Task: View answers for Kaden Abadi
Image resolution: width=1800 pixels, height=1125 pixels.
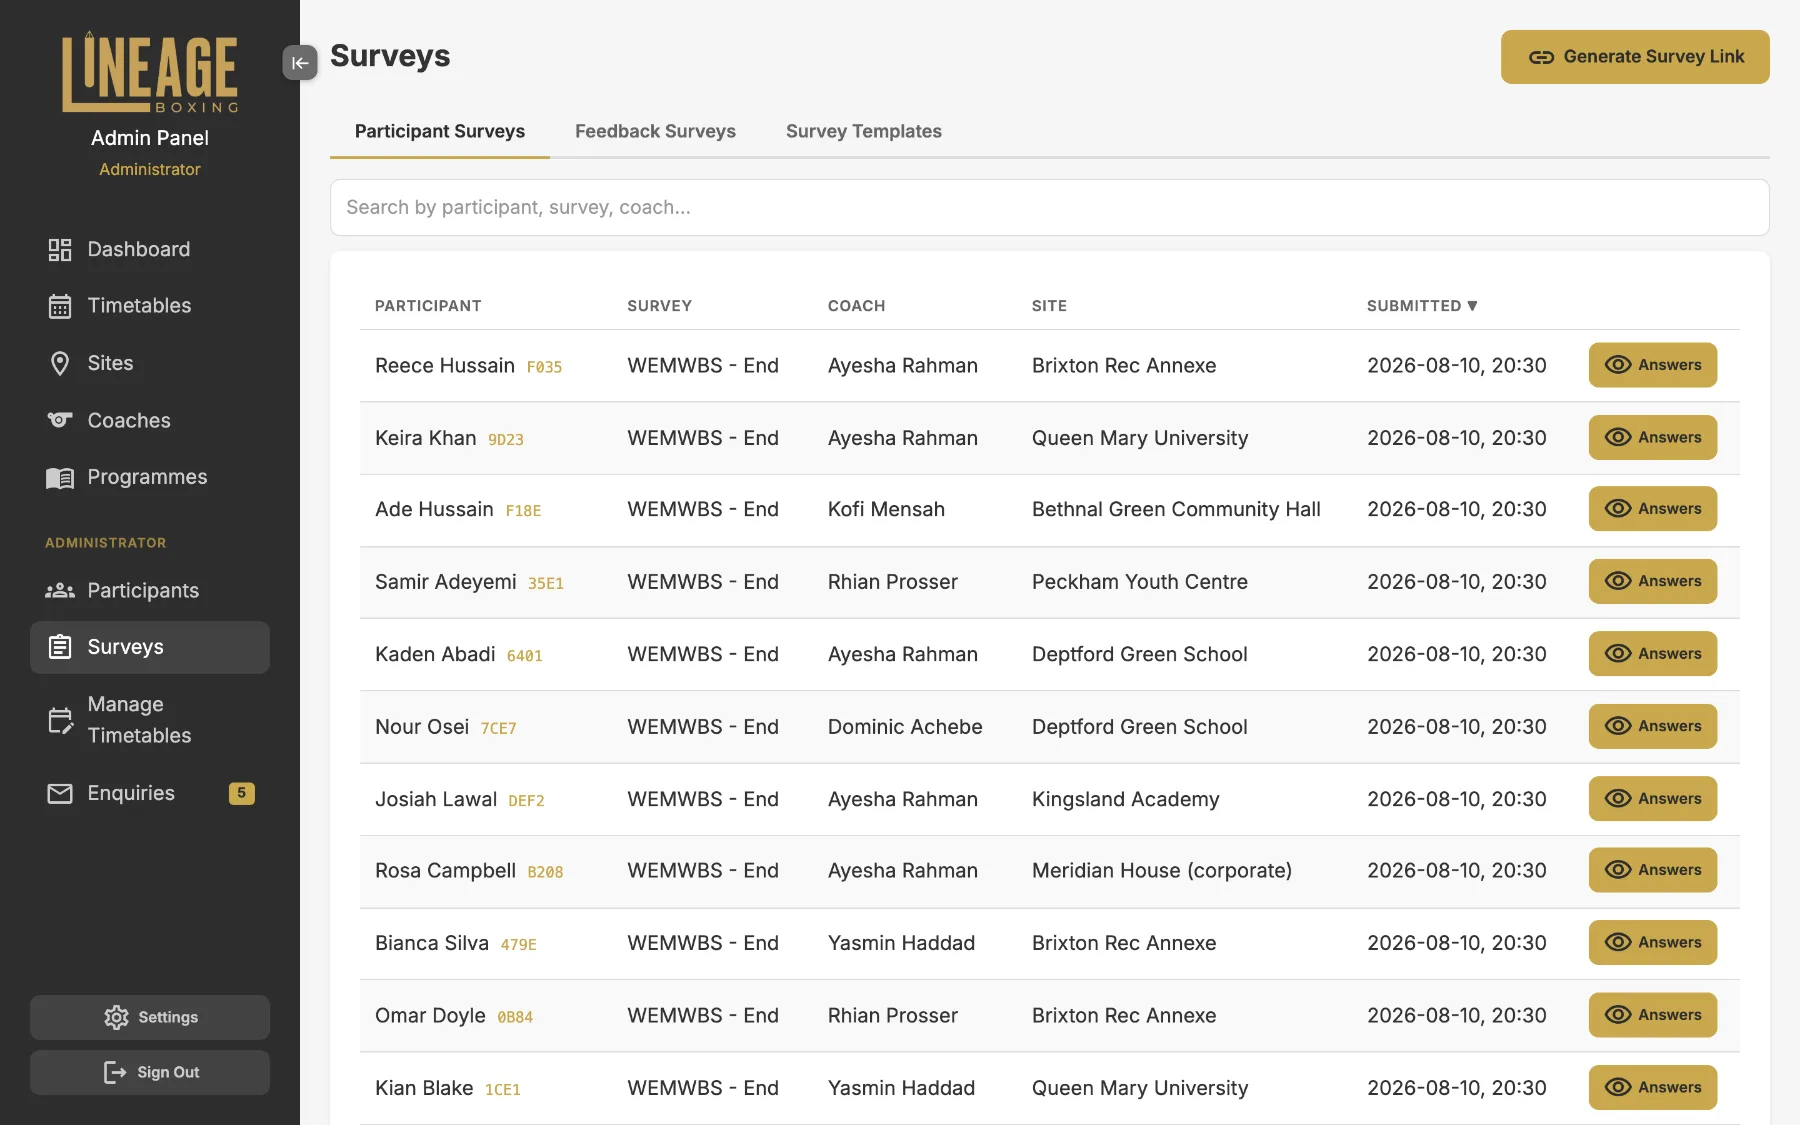Action: 1653,654
